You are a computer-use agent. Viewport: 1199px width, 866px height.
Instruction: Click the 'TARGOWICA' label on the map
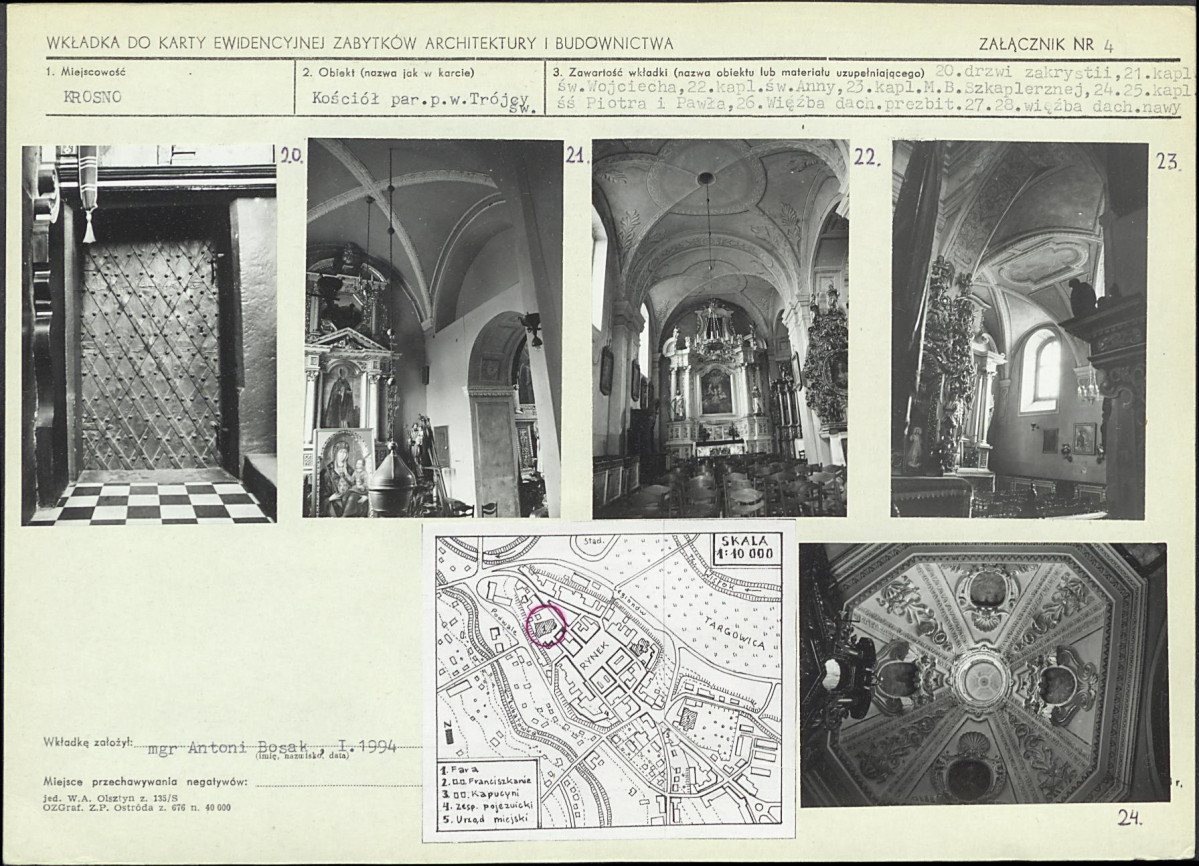tap(735, 633)
